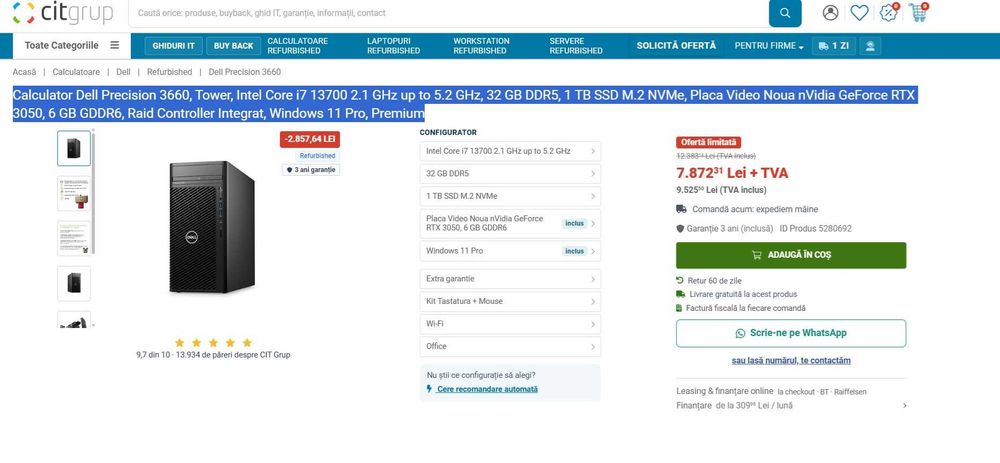This screenshot has width=1000, height=463.
Task: Open Toate Categoriile menu
Action: (x=71, y=45)
